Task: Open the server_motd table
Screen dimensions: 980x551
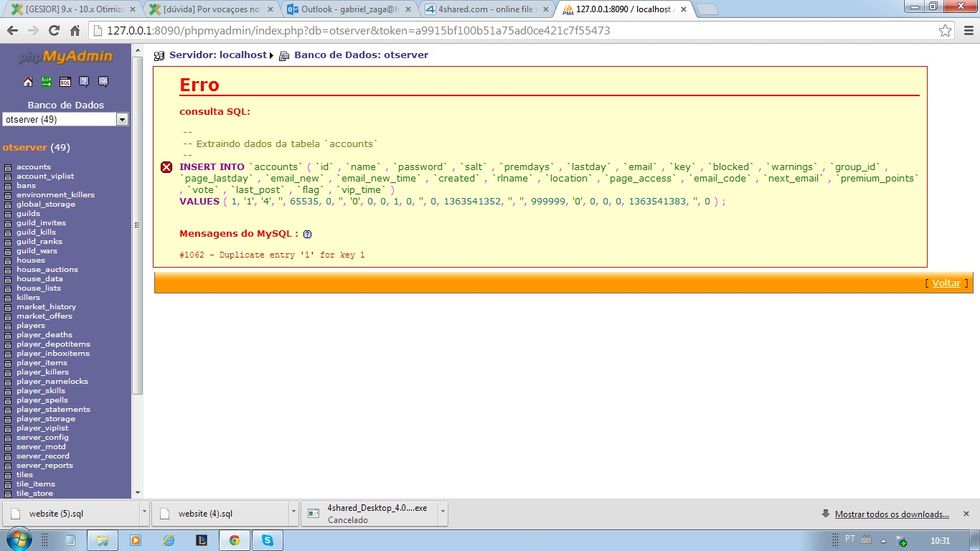Action: click(x=41, y=447)
